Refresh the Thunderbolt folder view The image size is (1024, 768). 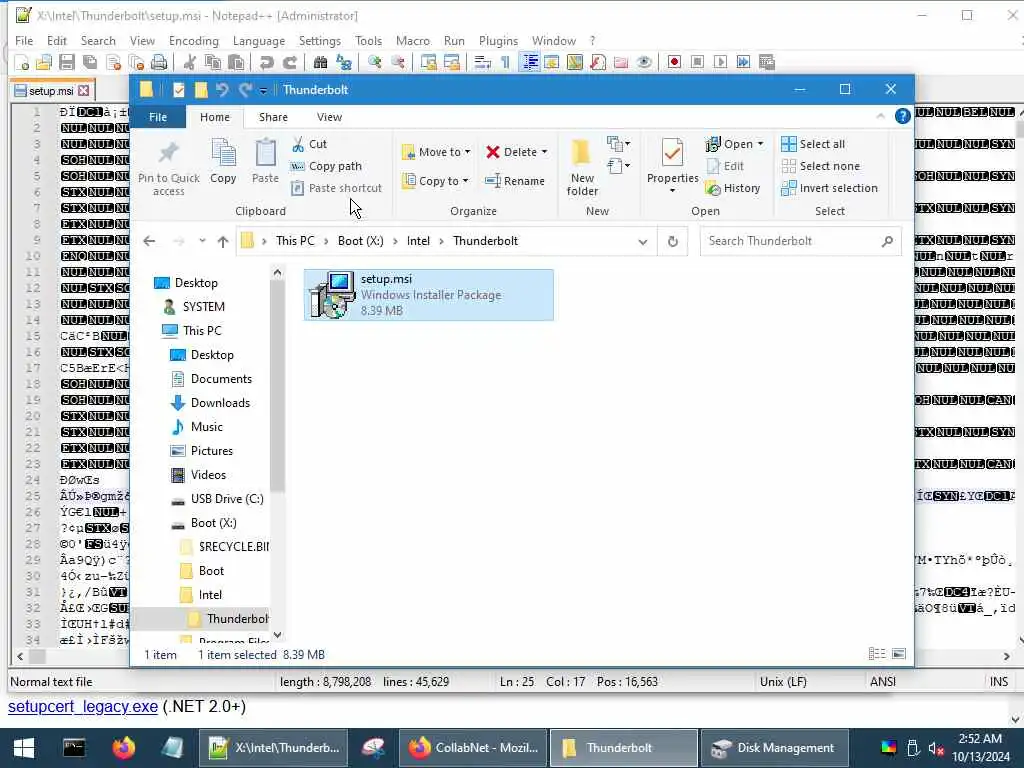point(673,242)
